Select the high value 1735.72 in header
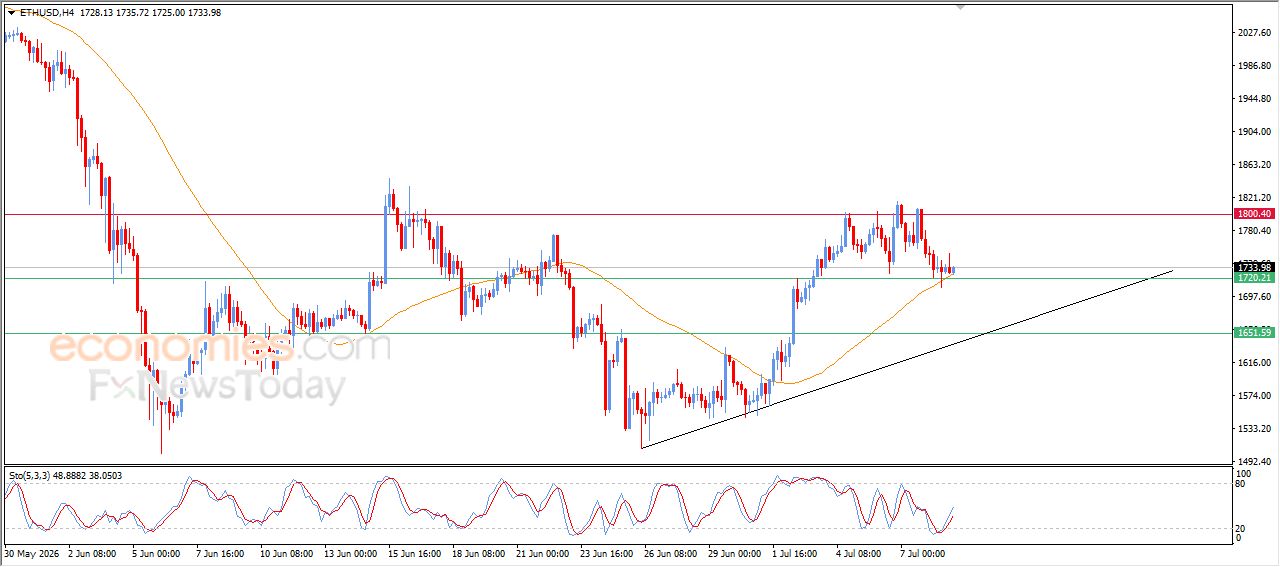 click(x=133, y=12)
